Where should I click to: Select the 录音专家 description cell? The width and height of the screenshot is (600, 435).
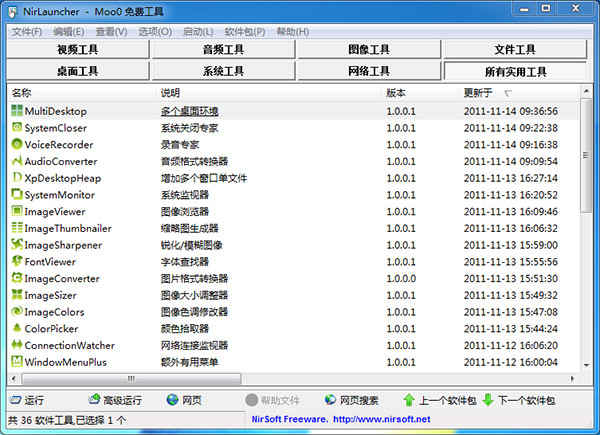coord(180,145)
